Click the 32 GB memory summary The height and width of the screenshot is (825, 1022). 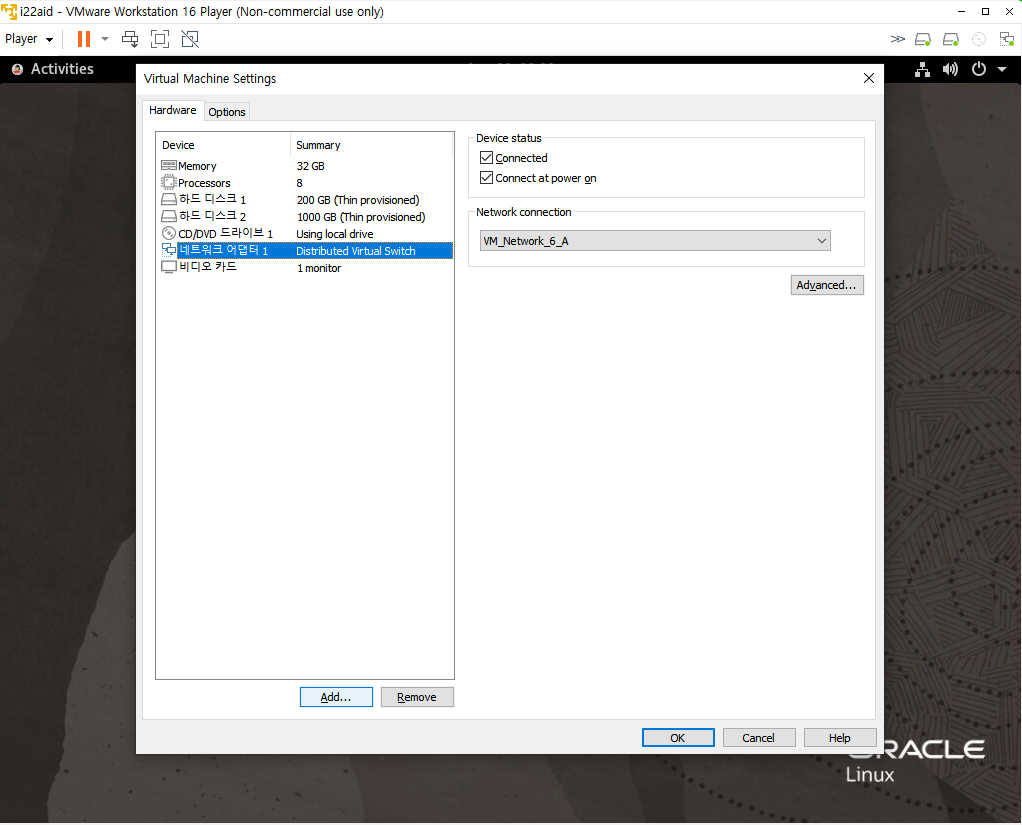pos(311,166)
